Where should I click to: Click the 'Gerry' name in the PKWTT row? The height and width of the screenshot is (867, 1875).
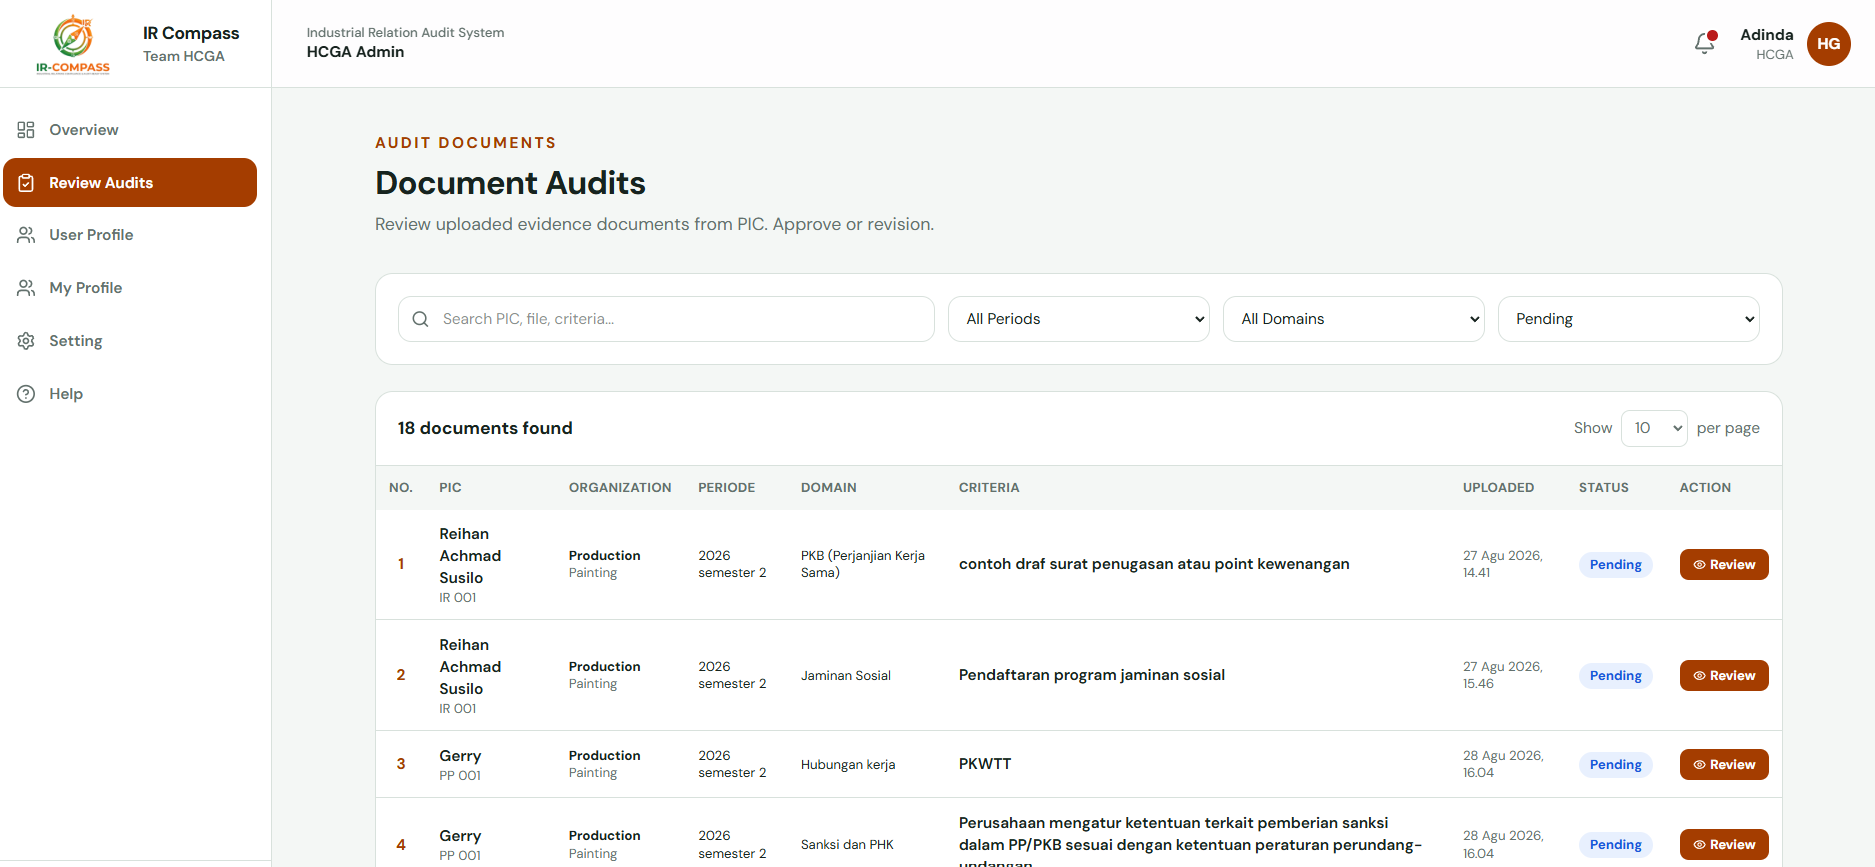[460, 756]
